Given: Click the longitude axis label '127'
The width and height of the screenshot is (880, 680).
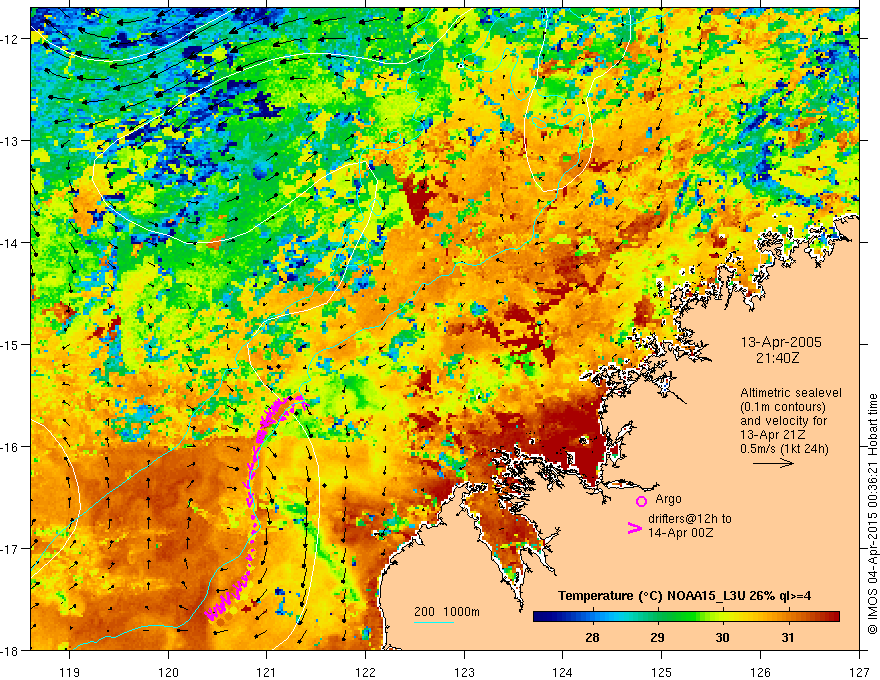Looking at the screenshot, I should 859,672.
